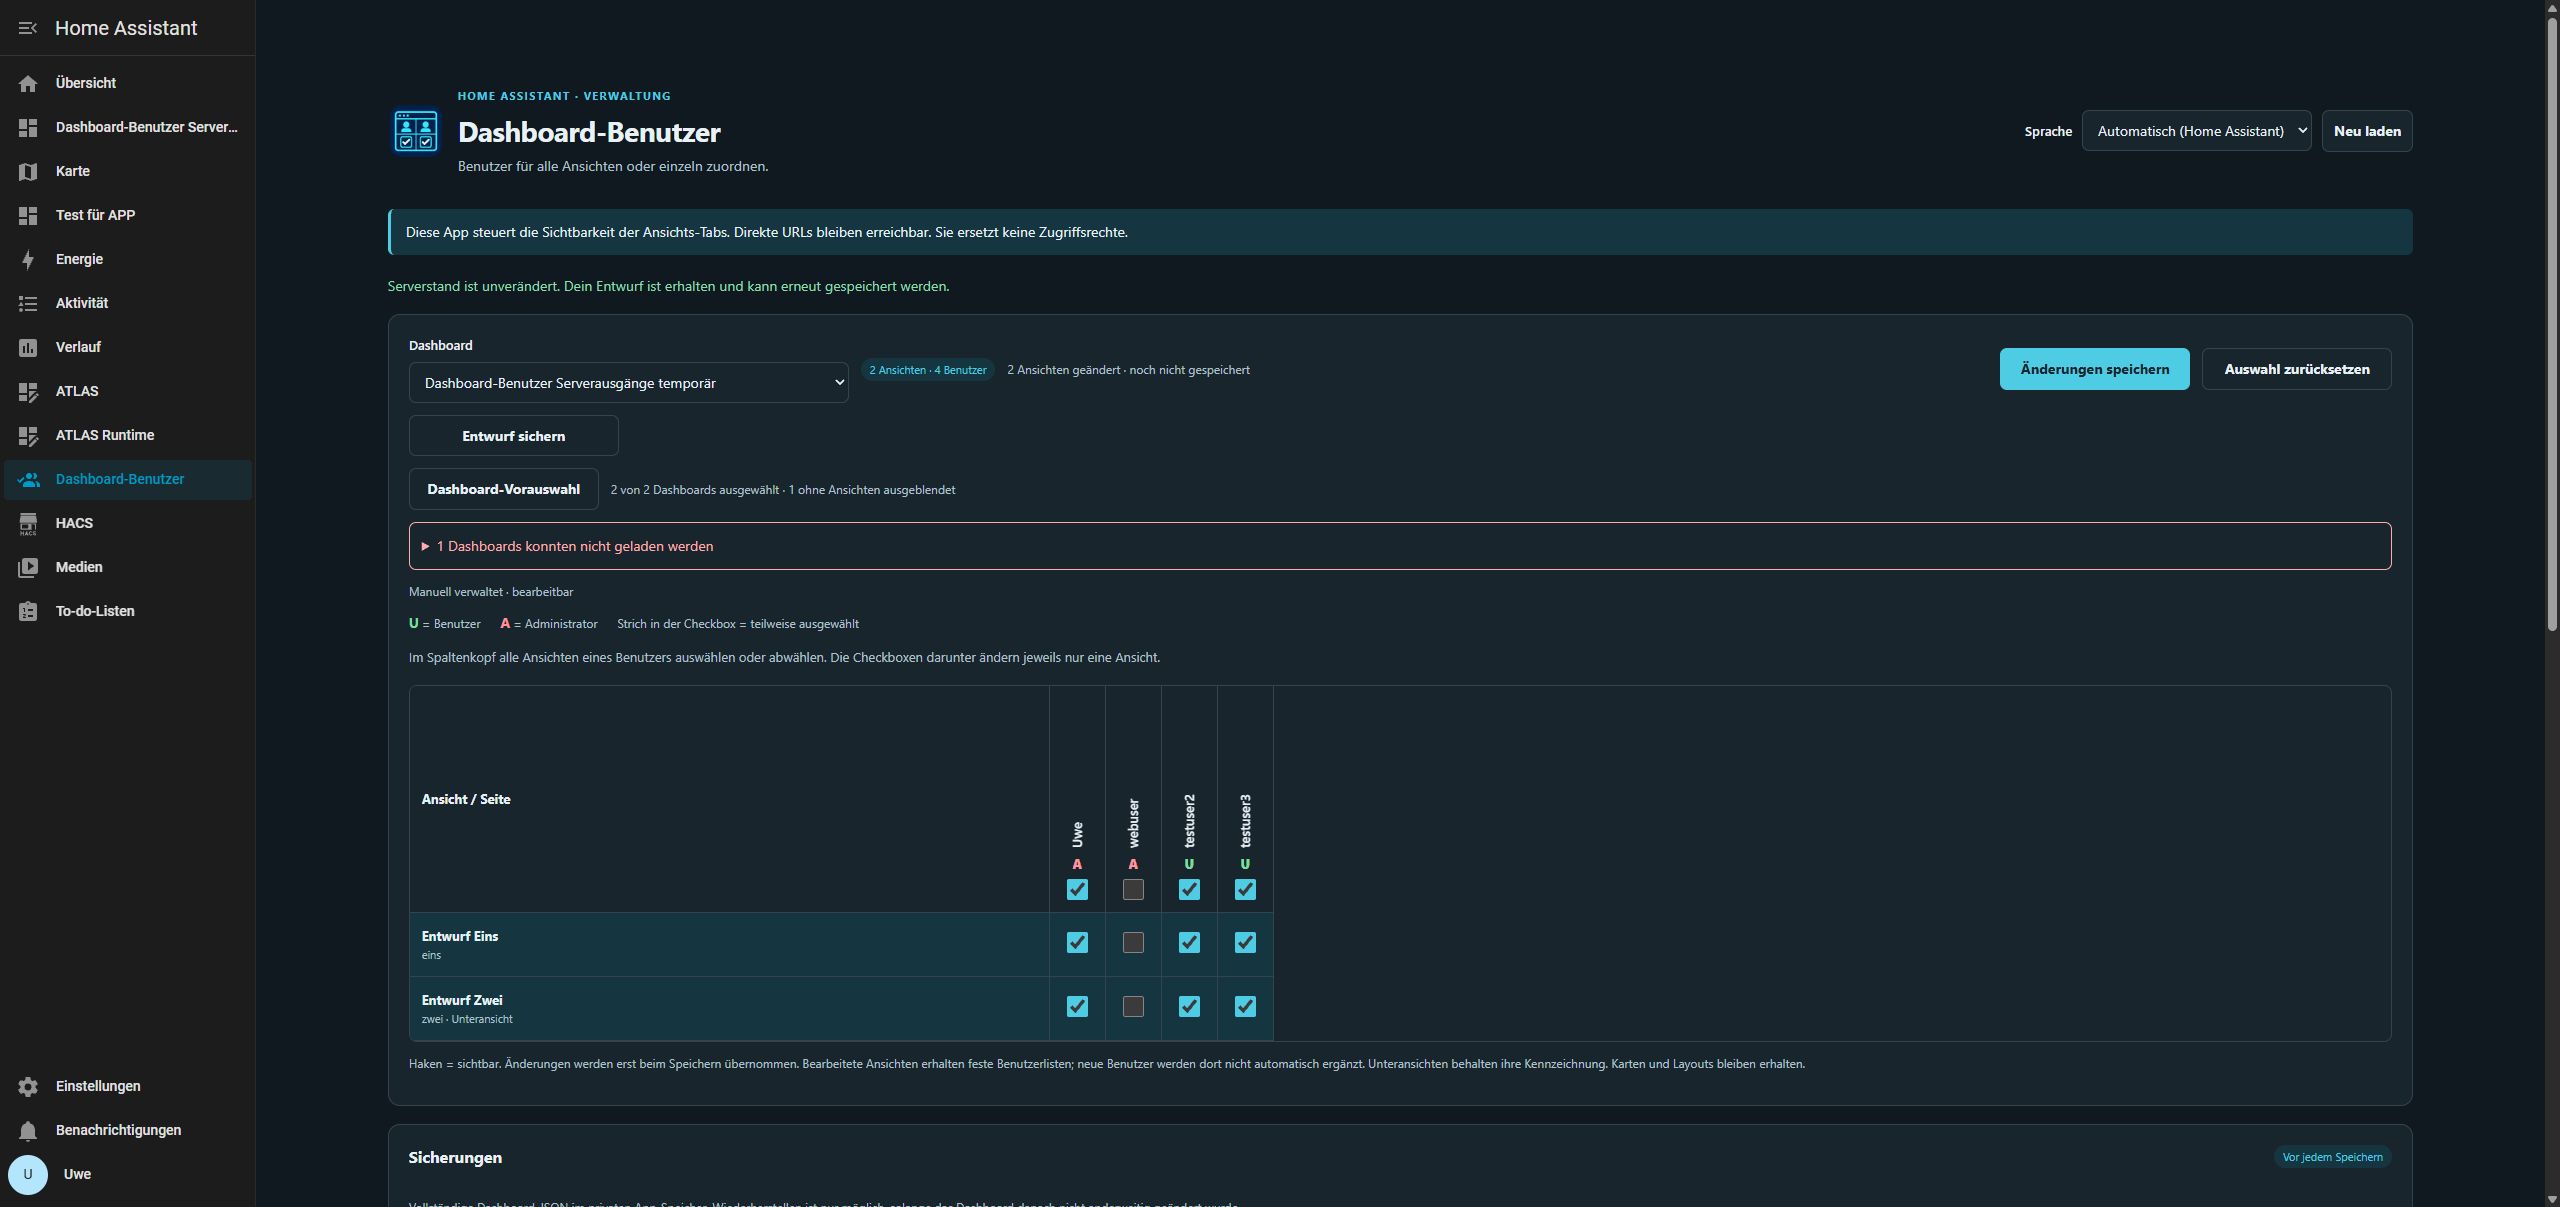Open the Einstellungen gear icon

pos(28,1086)
